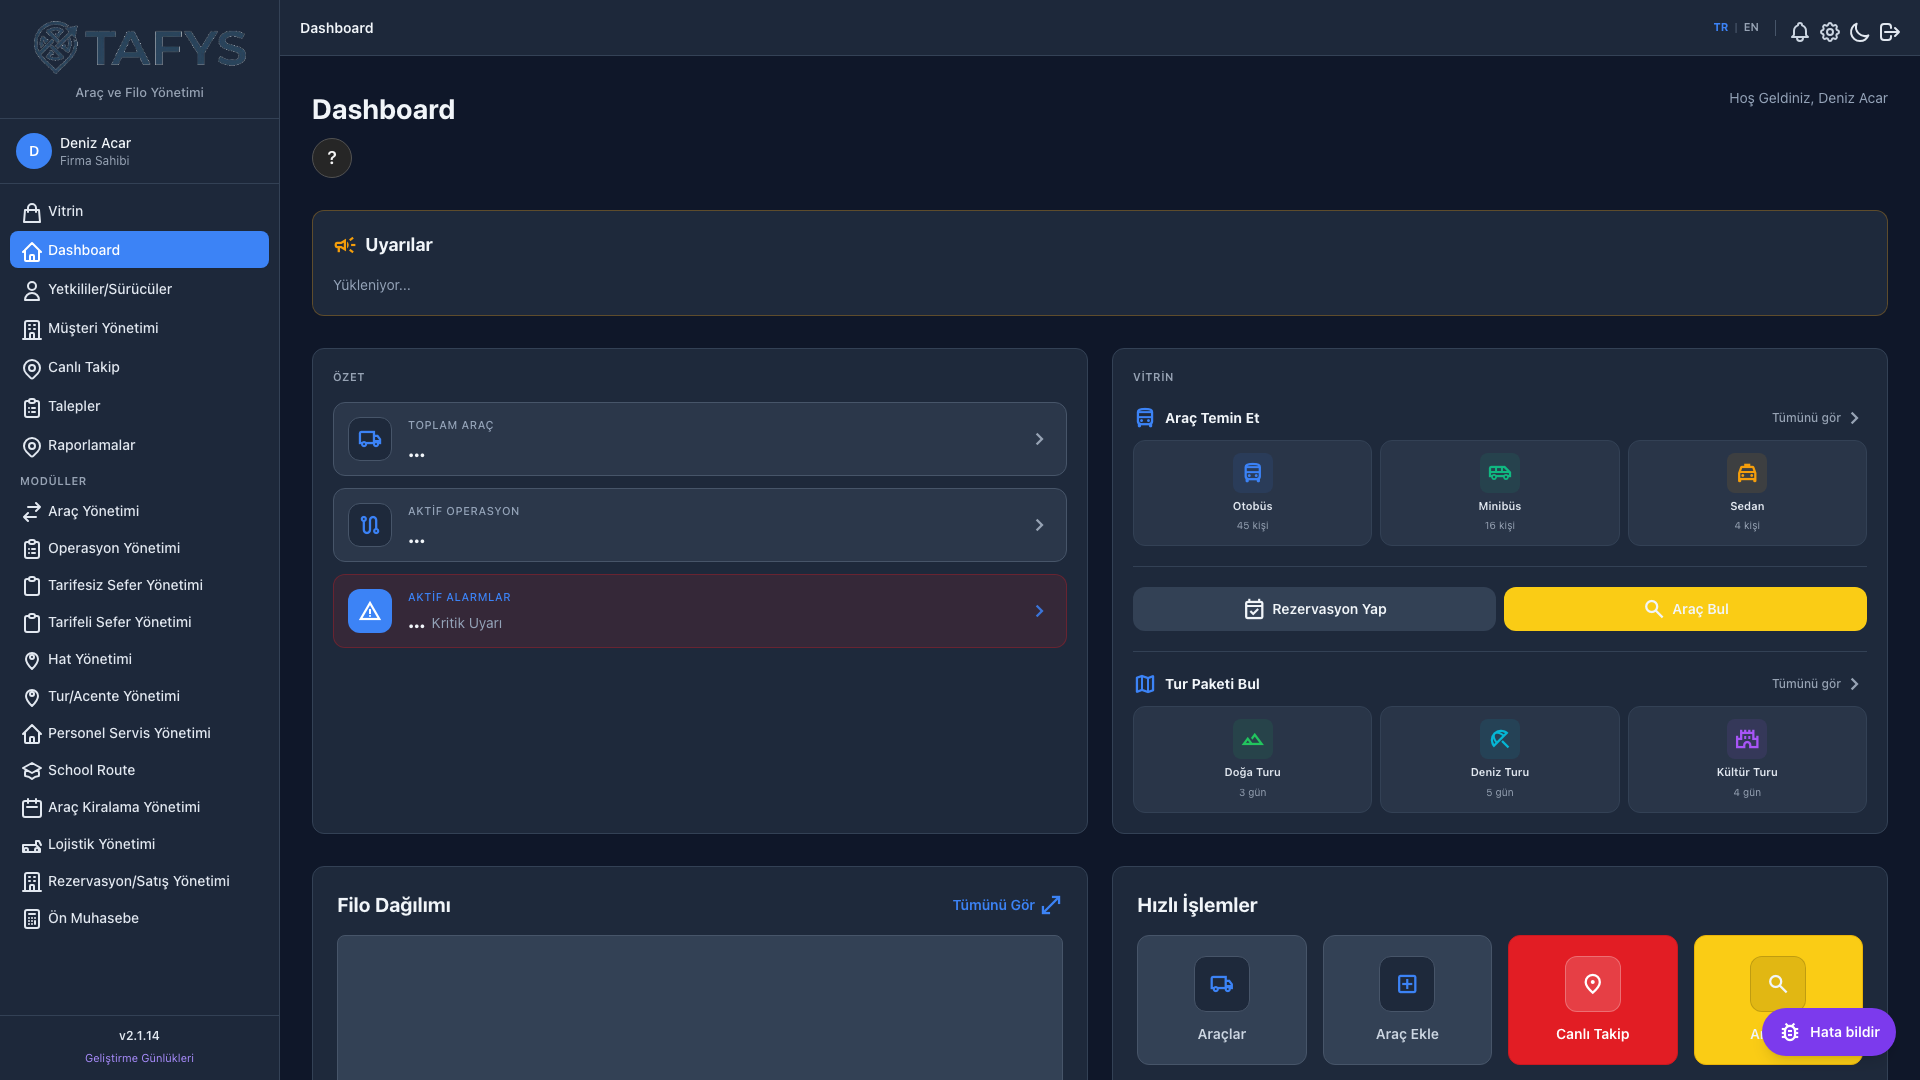
Task: Open Araç Yönetimi module
Action: click(139, 511)
